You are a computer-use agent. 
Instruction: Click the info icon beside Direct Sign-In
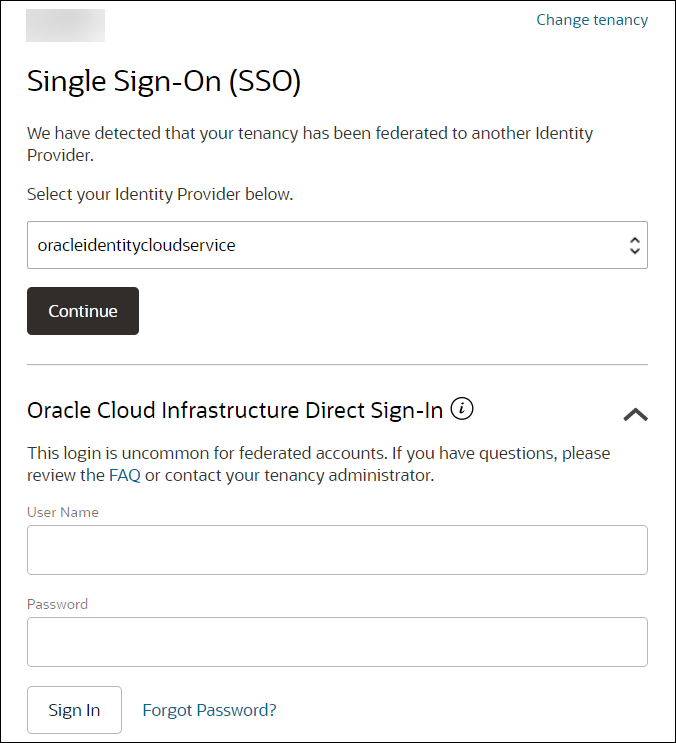(462, 408)
